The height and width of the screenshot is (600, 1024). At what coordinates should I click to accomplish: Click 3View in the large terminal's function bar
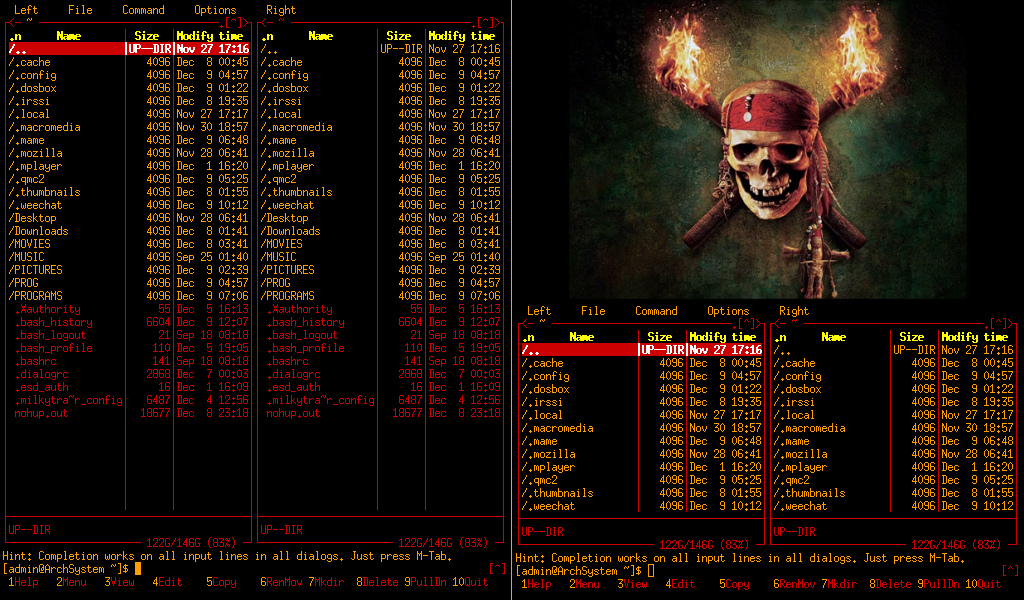pos(120,582)
